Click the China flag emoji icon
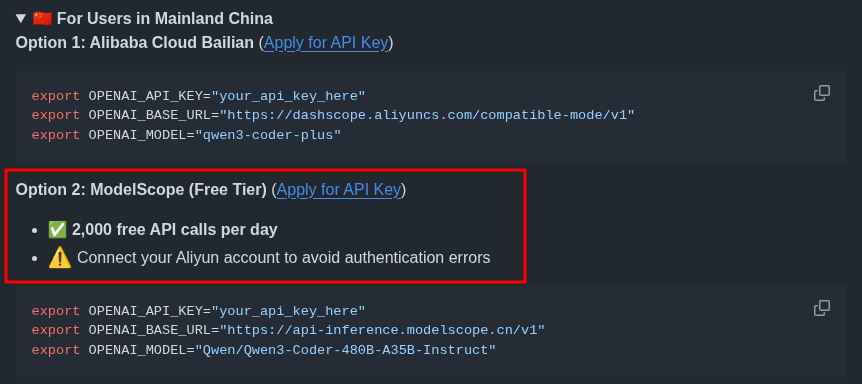Screen dimensions: 862x384 coord(42,19)
